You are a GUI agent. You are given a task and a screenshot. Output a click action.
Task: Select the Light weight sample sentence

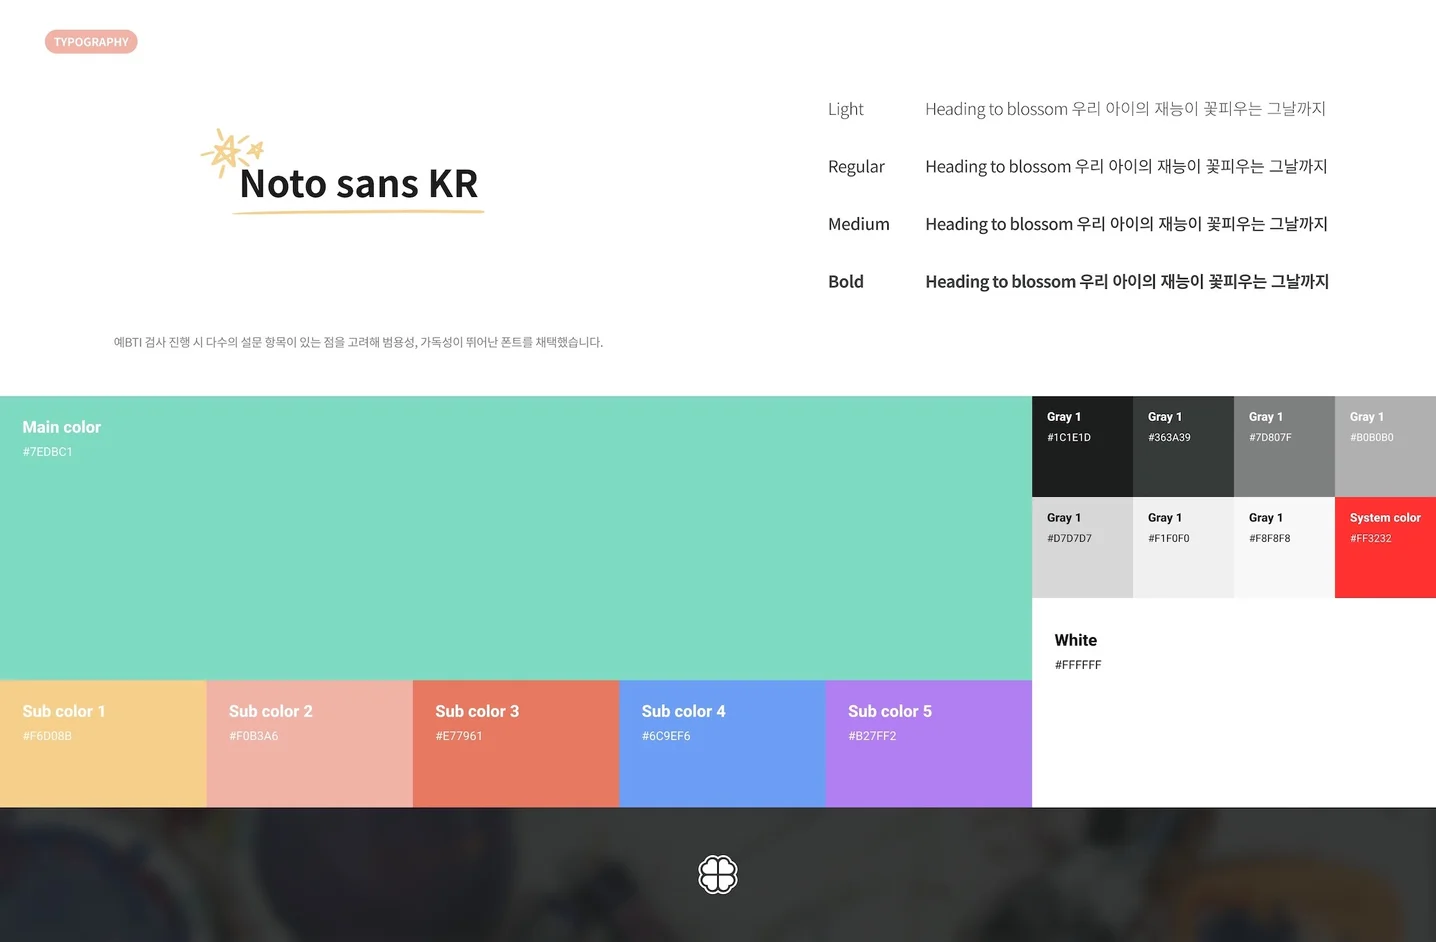click(x=1125, y=109)
